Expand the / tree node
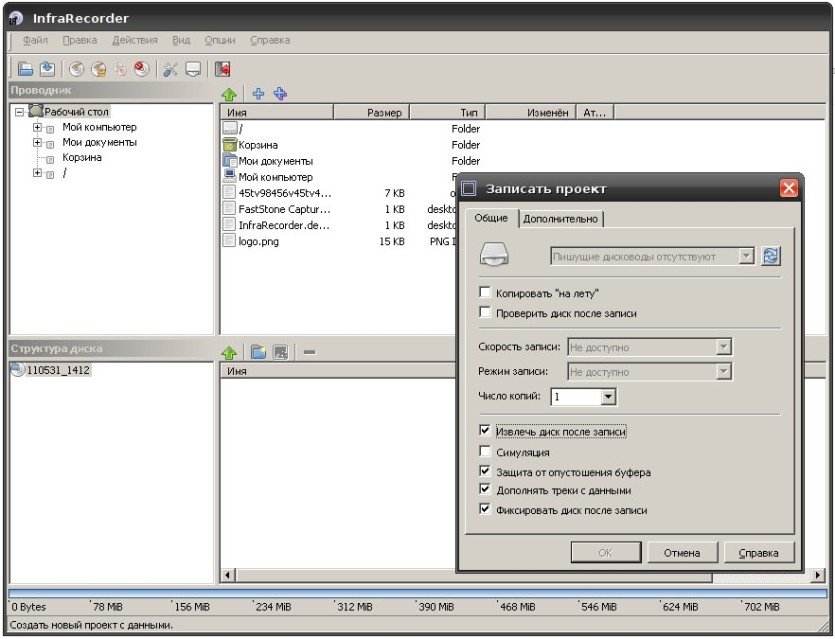This screenshot has width=835, height=639. click(x=37, y=173)
